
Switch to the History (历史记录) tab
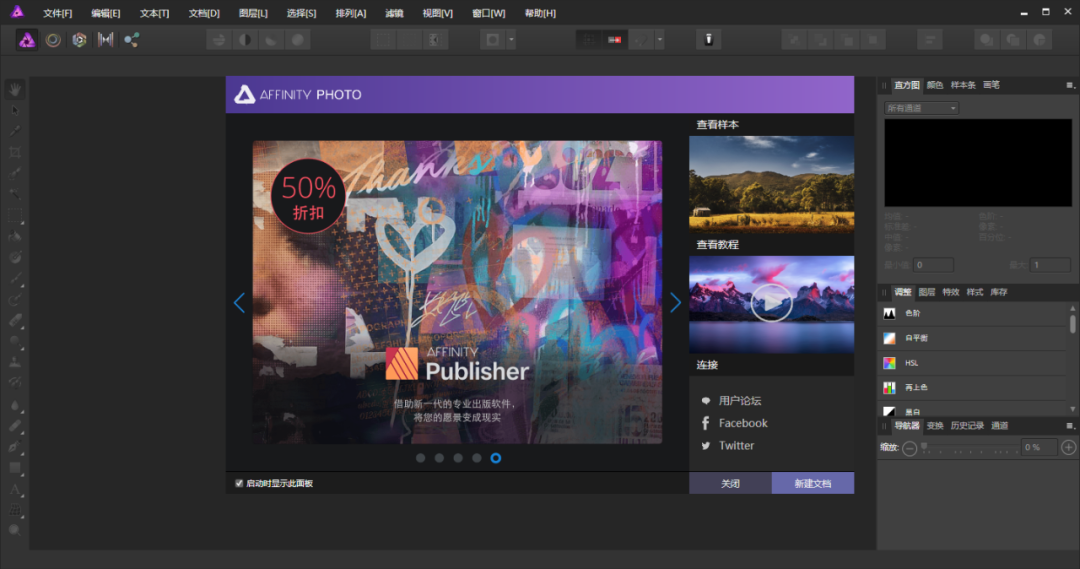point(967,426)
